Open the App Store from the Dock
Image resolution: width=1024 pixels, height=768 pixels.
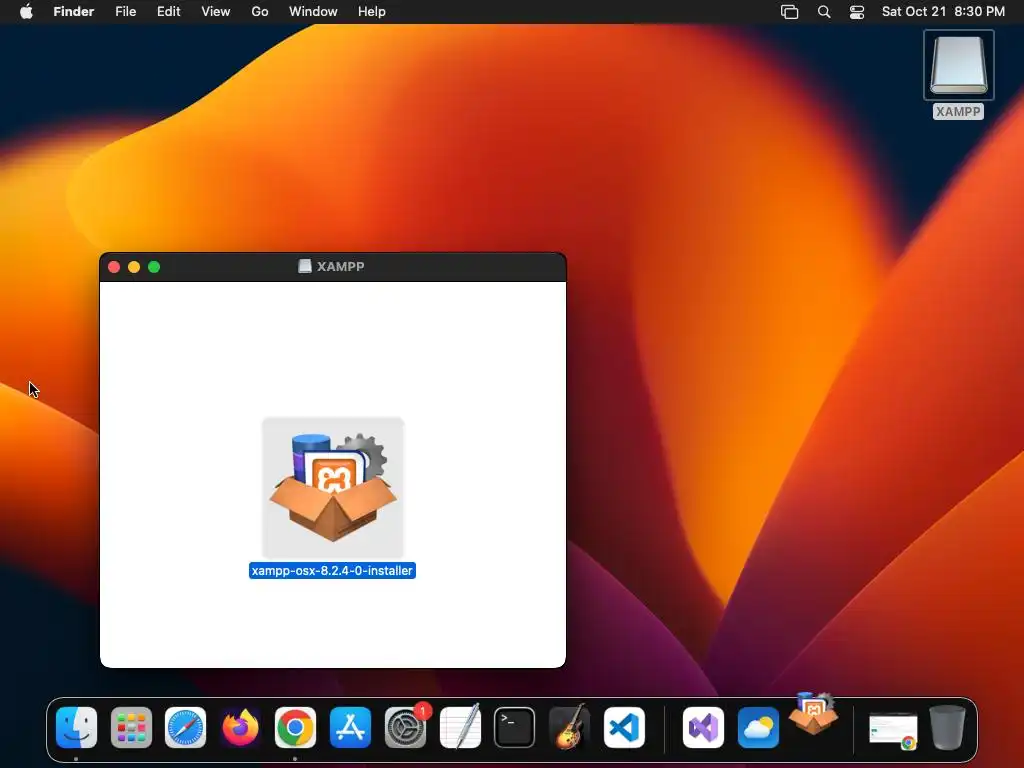351,728
